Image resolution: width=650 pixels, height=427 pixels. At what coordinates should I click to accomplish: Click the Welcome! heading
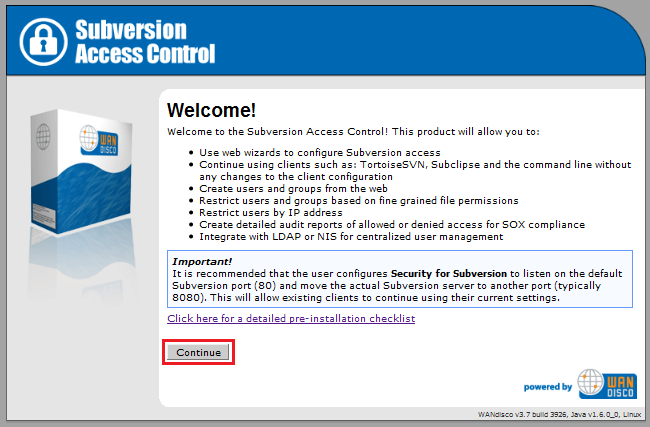tap(211, 110)
